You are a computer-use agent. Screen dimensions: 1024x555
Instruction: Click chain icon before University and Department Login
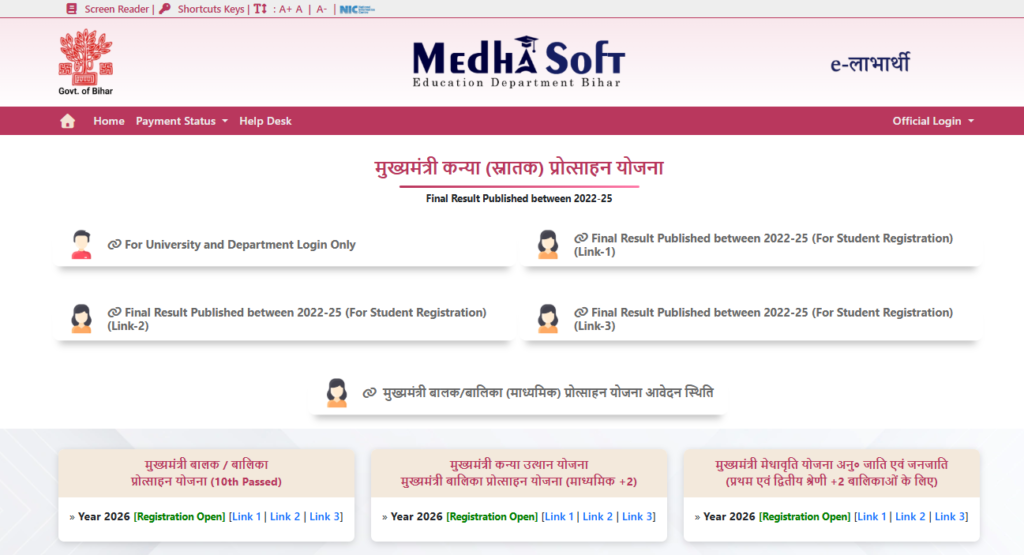(x=114, y=244)
